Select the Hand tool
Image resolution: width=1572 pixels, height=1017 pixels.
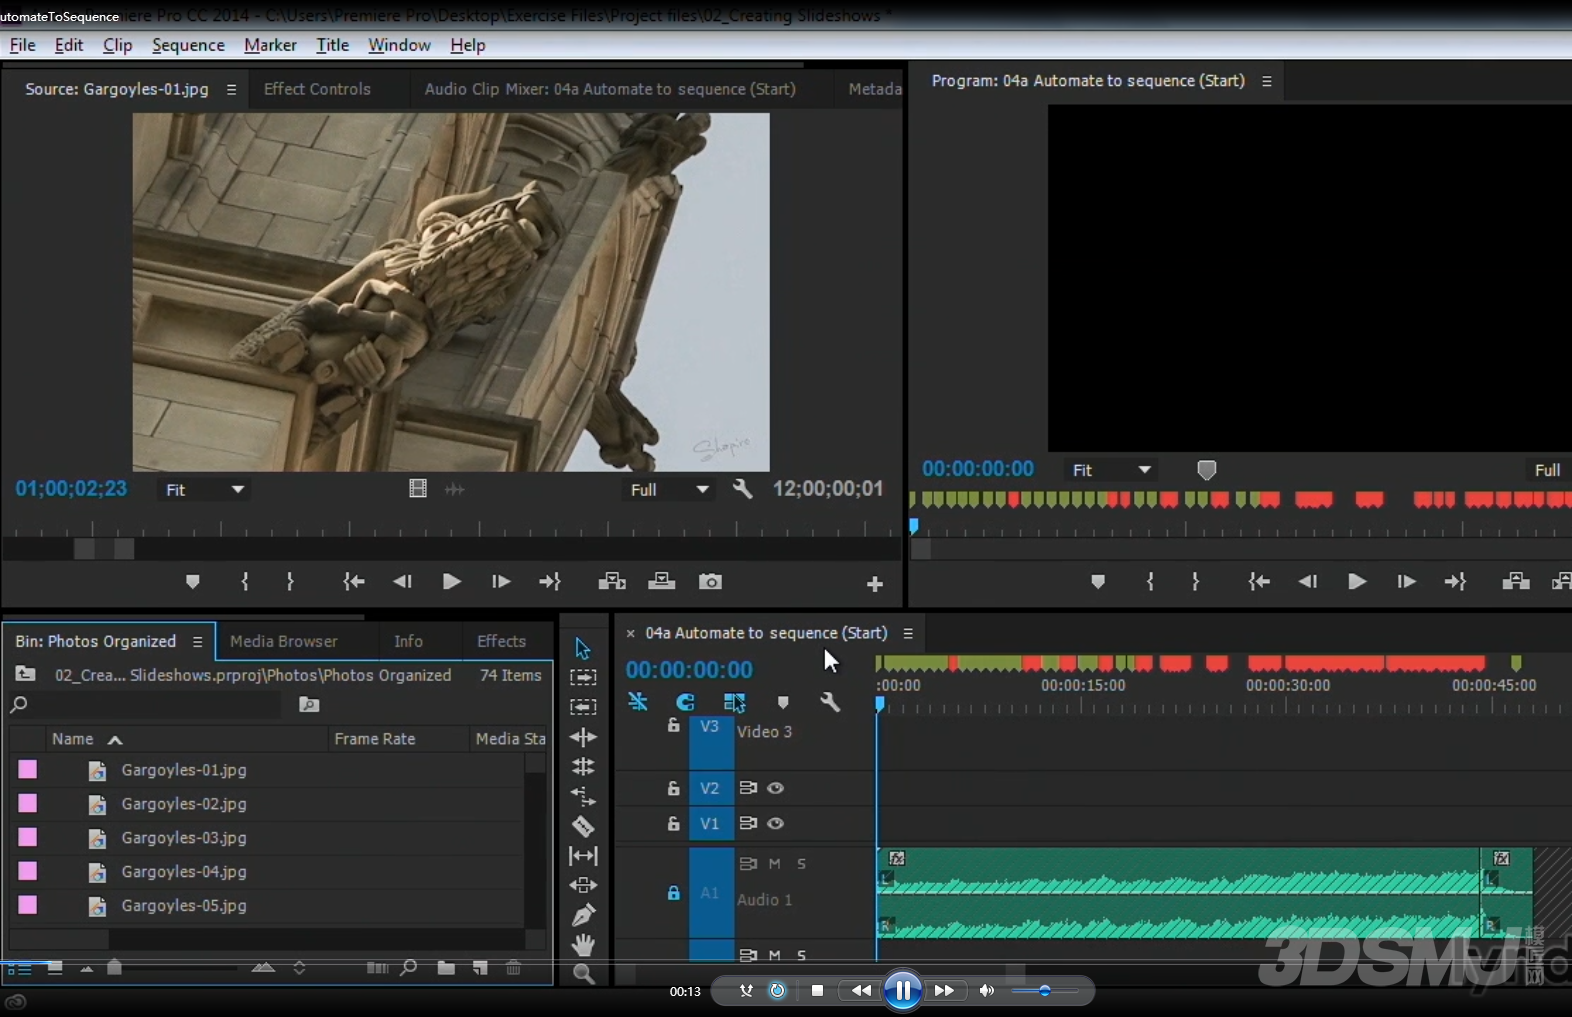coord(583,944)
